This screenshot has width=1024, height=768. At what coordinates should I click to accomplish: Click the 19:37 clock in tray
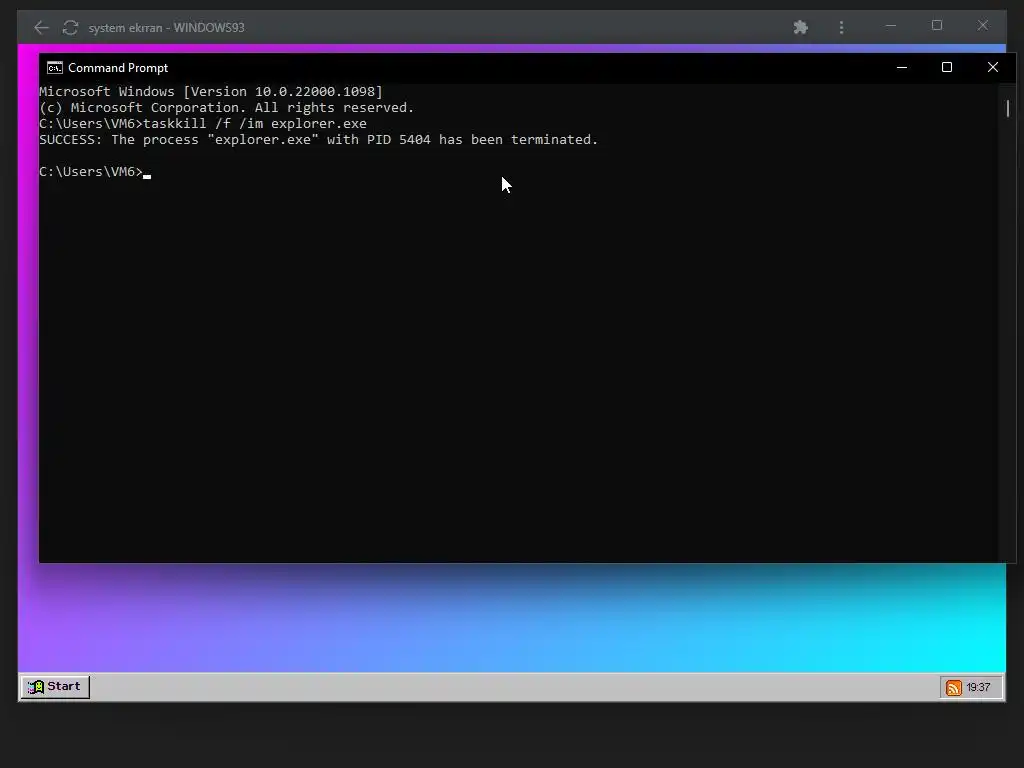pyautogui.click(x=978, y=688)
